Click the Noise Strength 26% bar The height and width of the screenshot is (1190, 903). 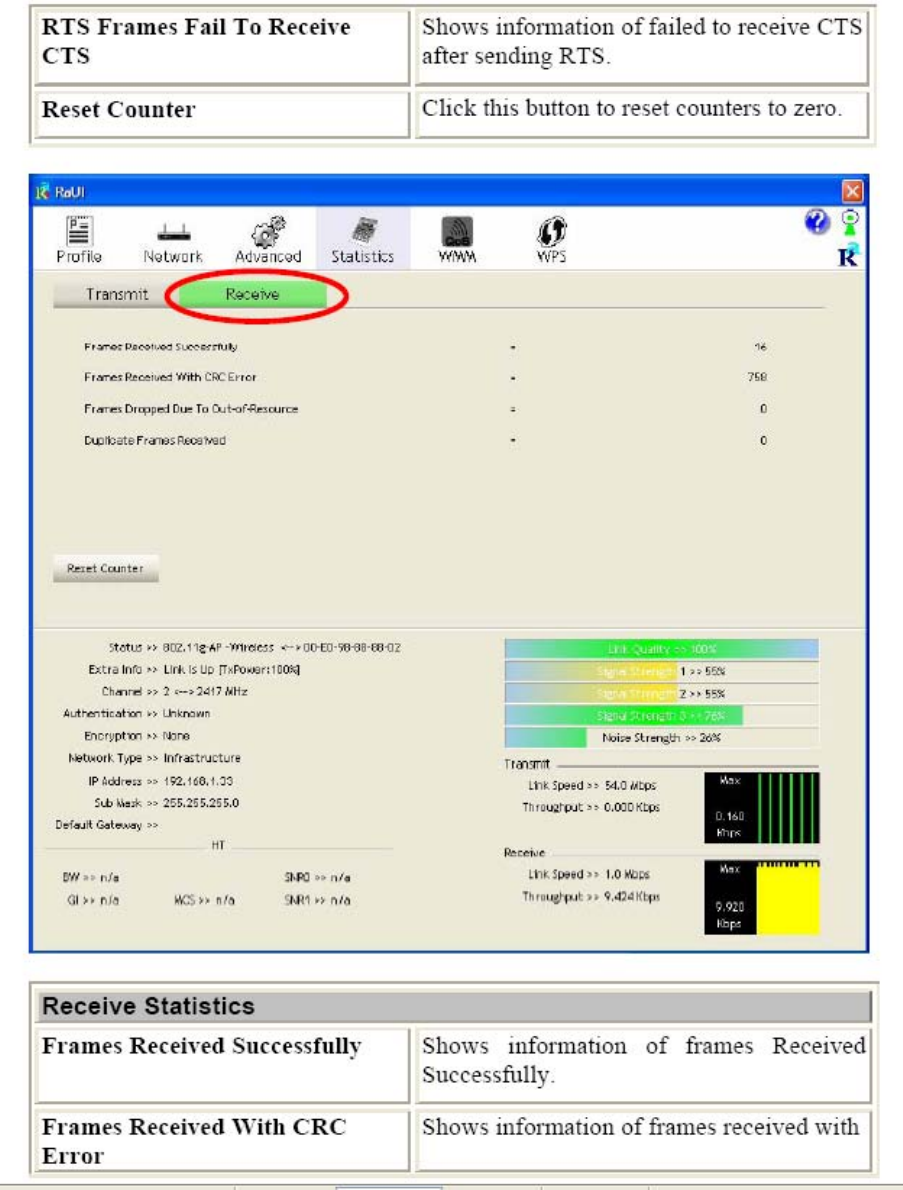tap(661, 738)
